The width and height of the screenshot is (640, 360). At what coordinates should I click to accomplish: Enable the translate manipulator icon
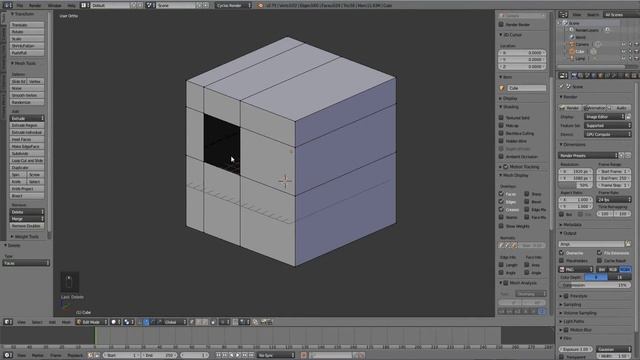coord(146,322)
